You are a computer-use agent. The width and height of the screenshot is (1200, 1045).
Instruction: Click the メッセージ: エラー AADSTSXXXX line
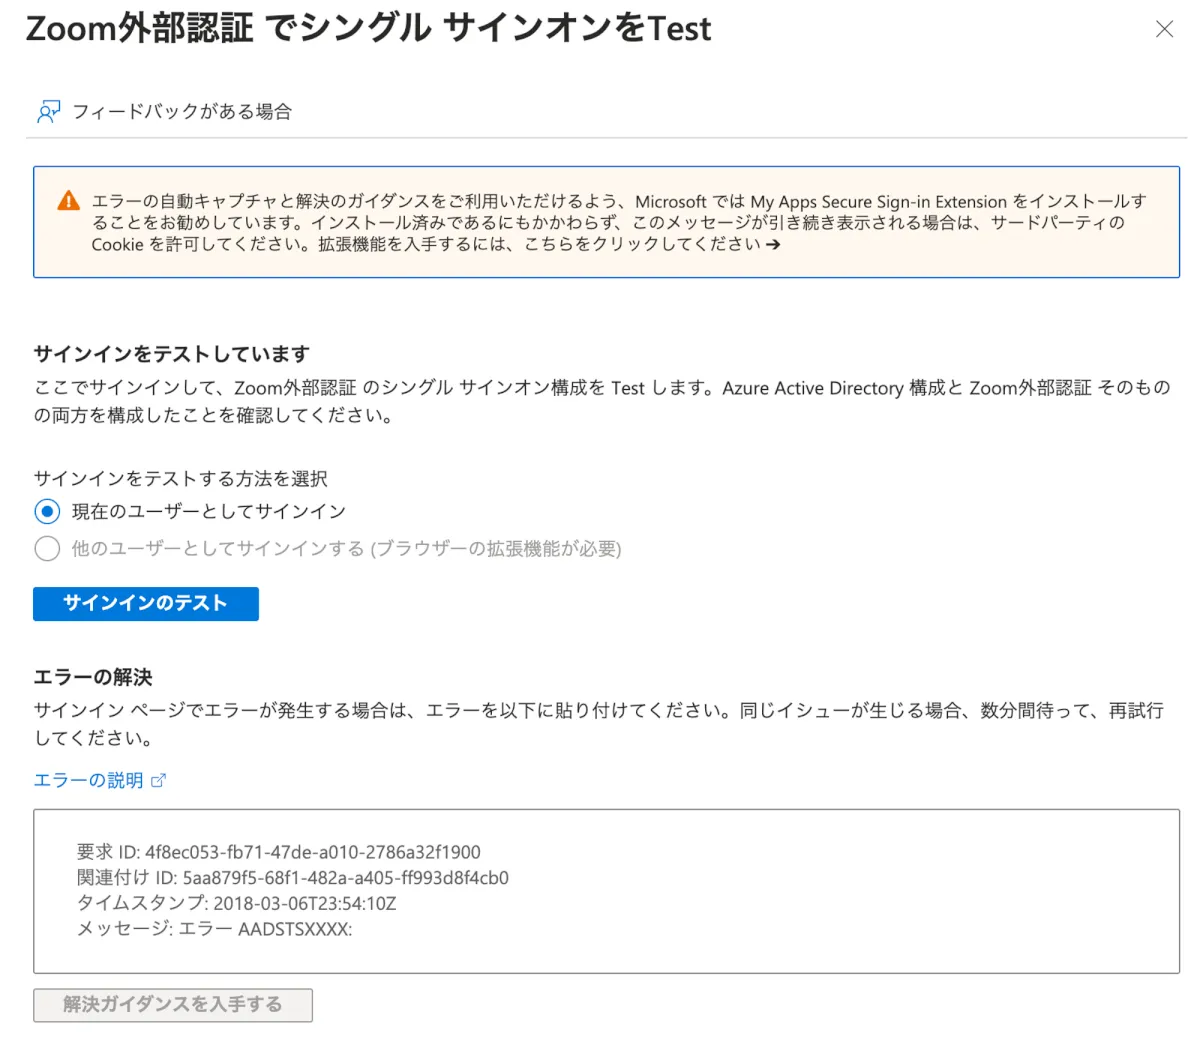tap(214, 929)
